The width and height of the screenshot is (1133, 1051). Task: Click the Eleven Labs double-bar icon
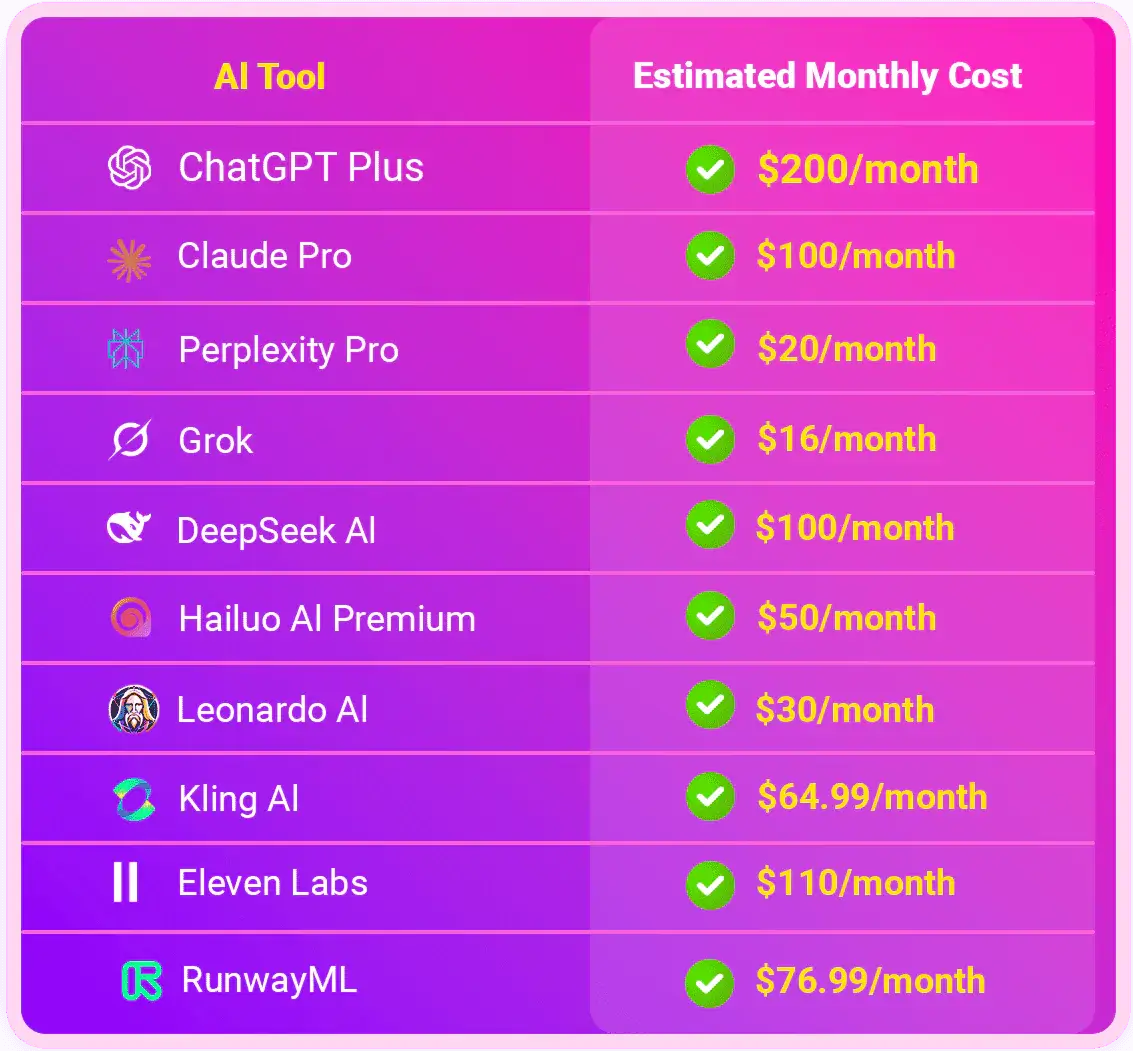click(126, 883)
